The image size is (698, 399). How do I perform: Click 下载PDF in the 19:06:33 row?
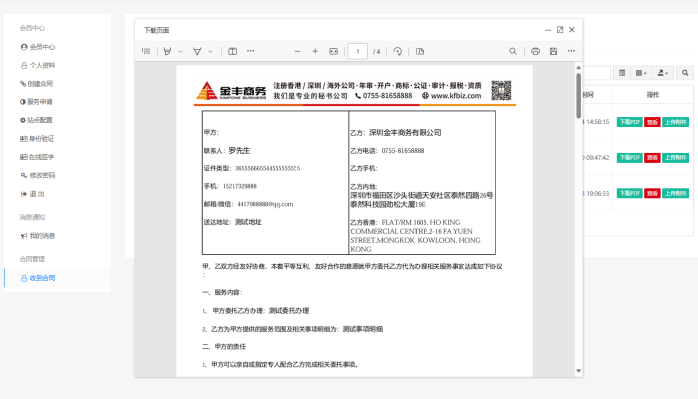(x=629, y=193)
